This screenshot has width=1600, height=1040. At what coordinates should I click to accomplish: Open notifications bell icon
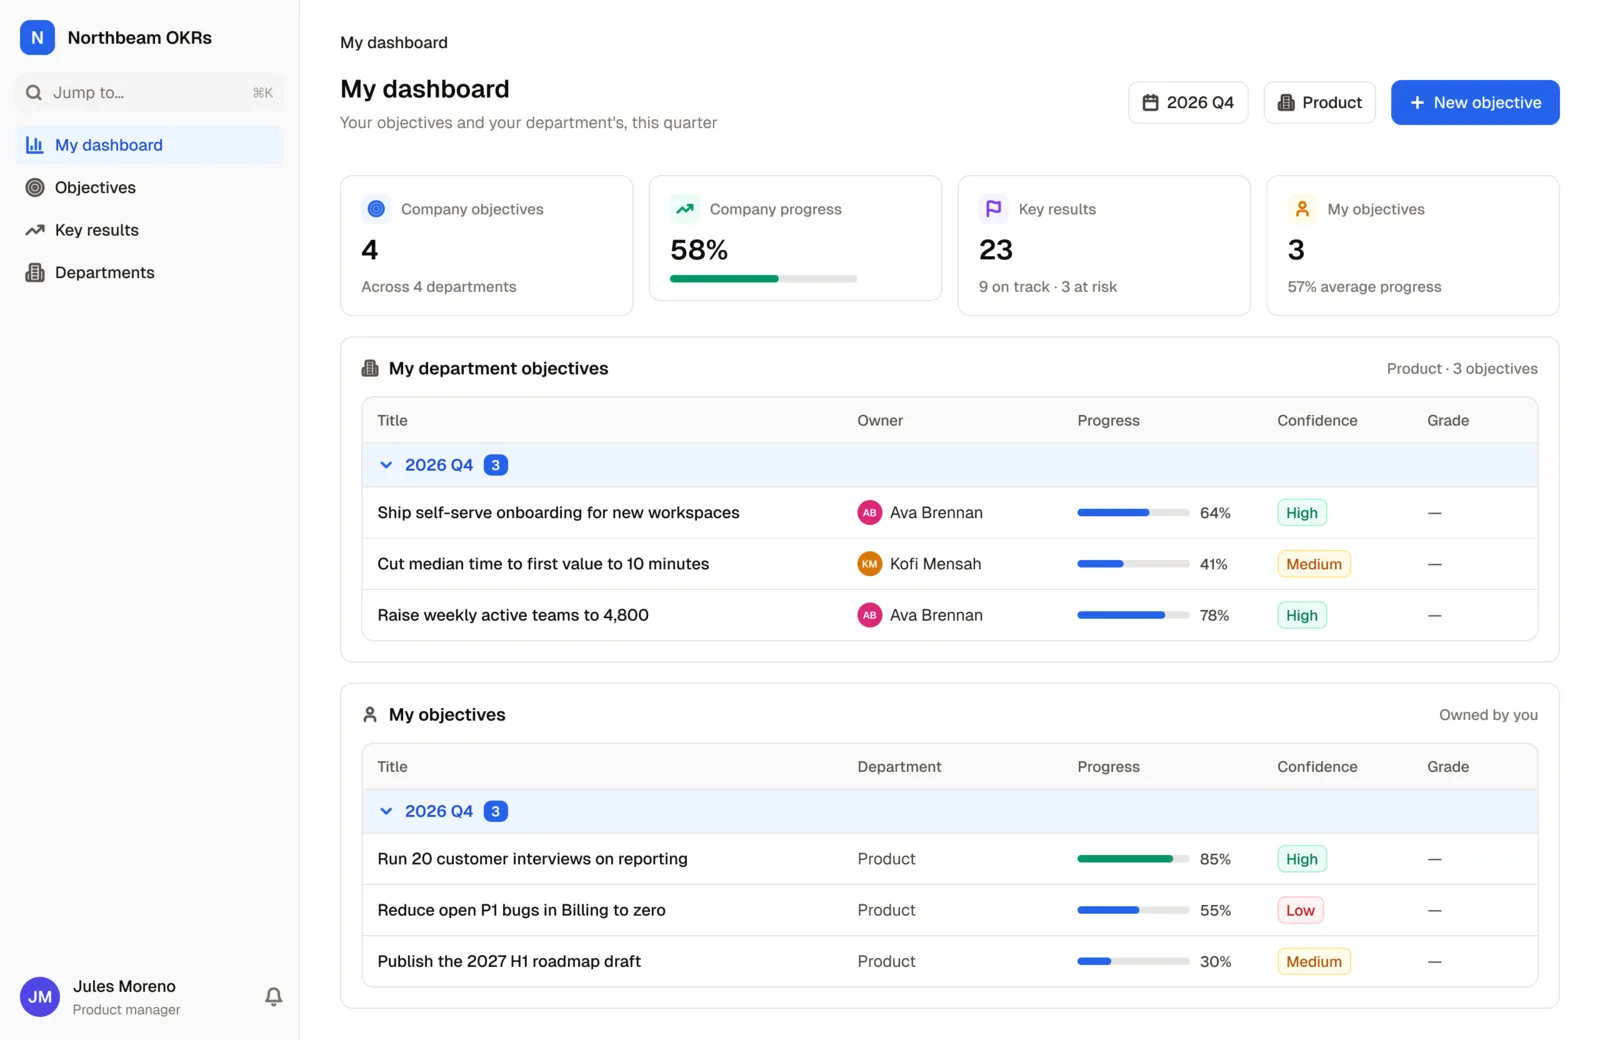tap(273, 997)
